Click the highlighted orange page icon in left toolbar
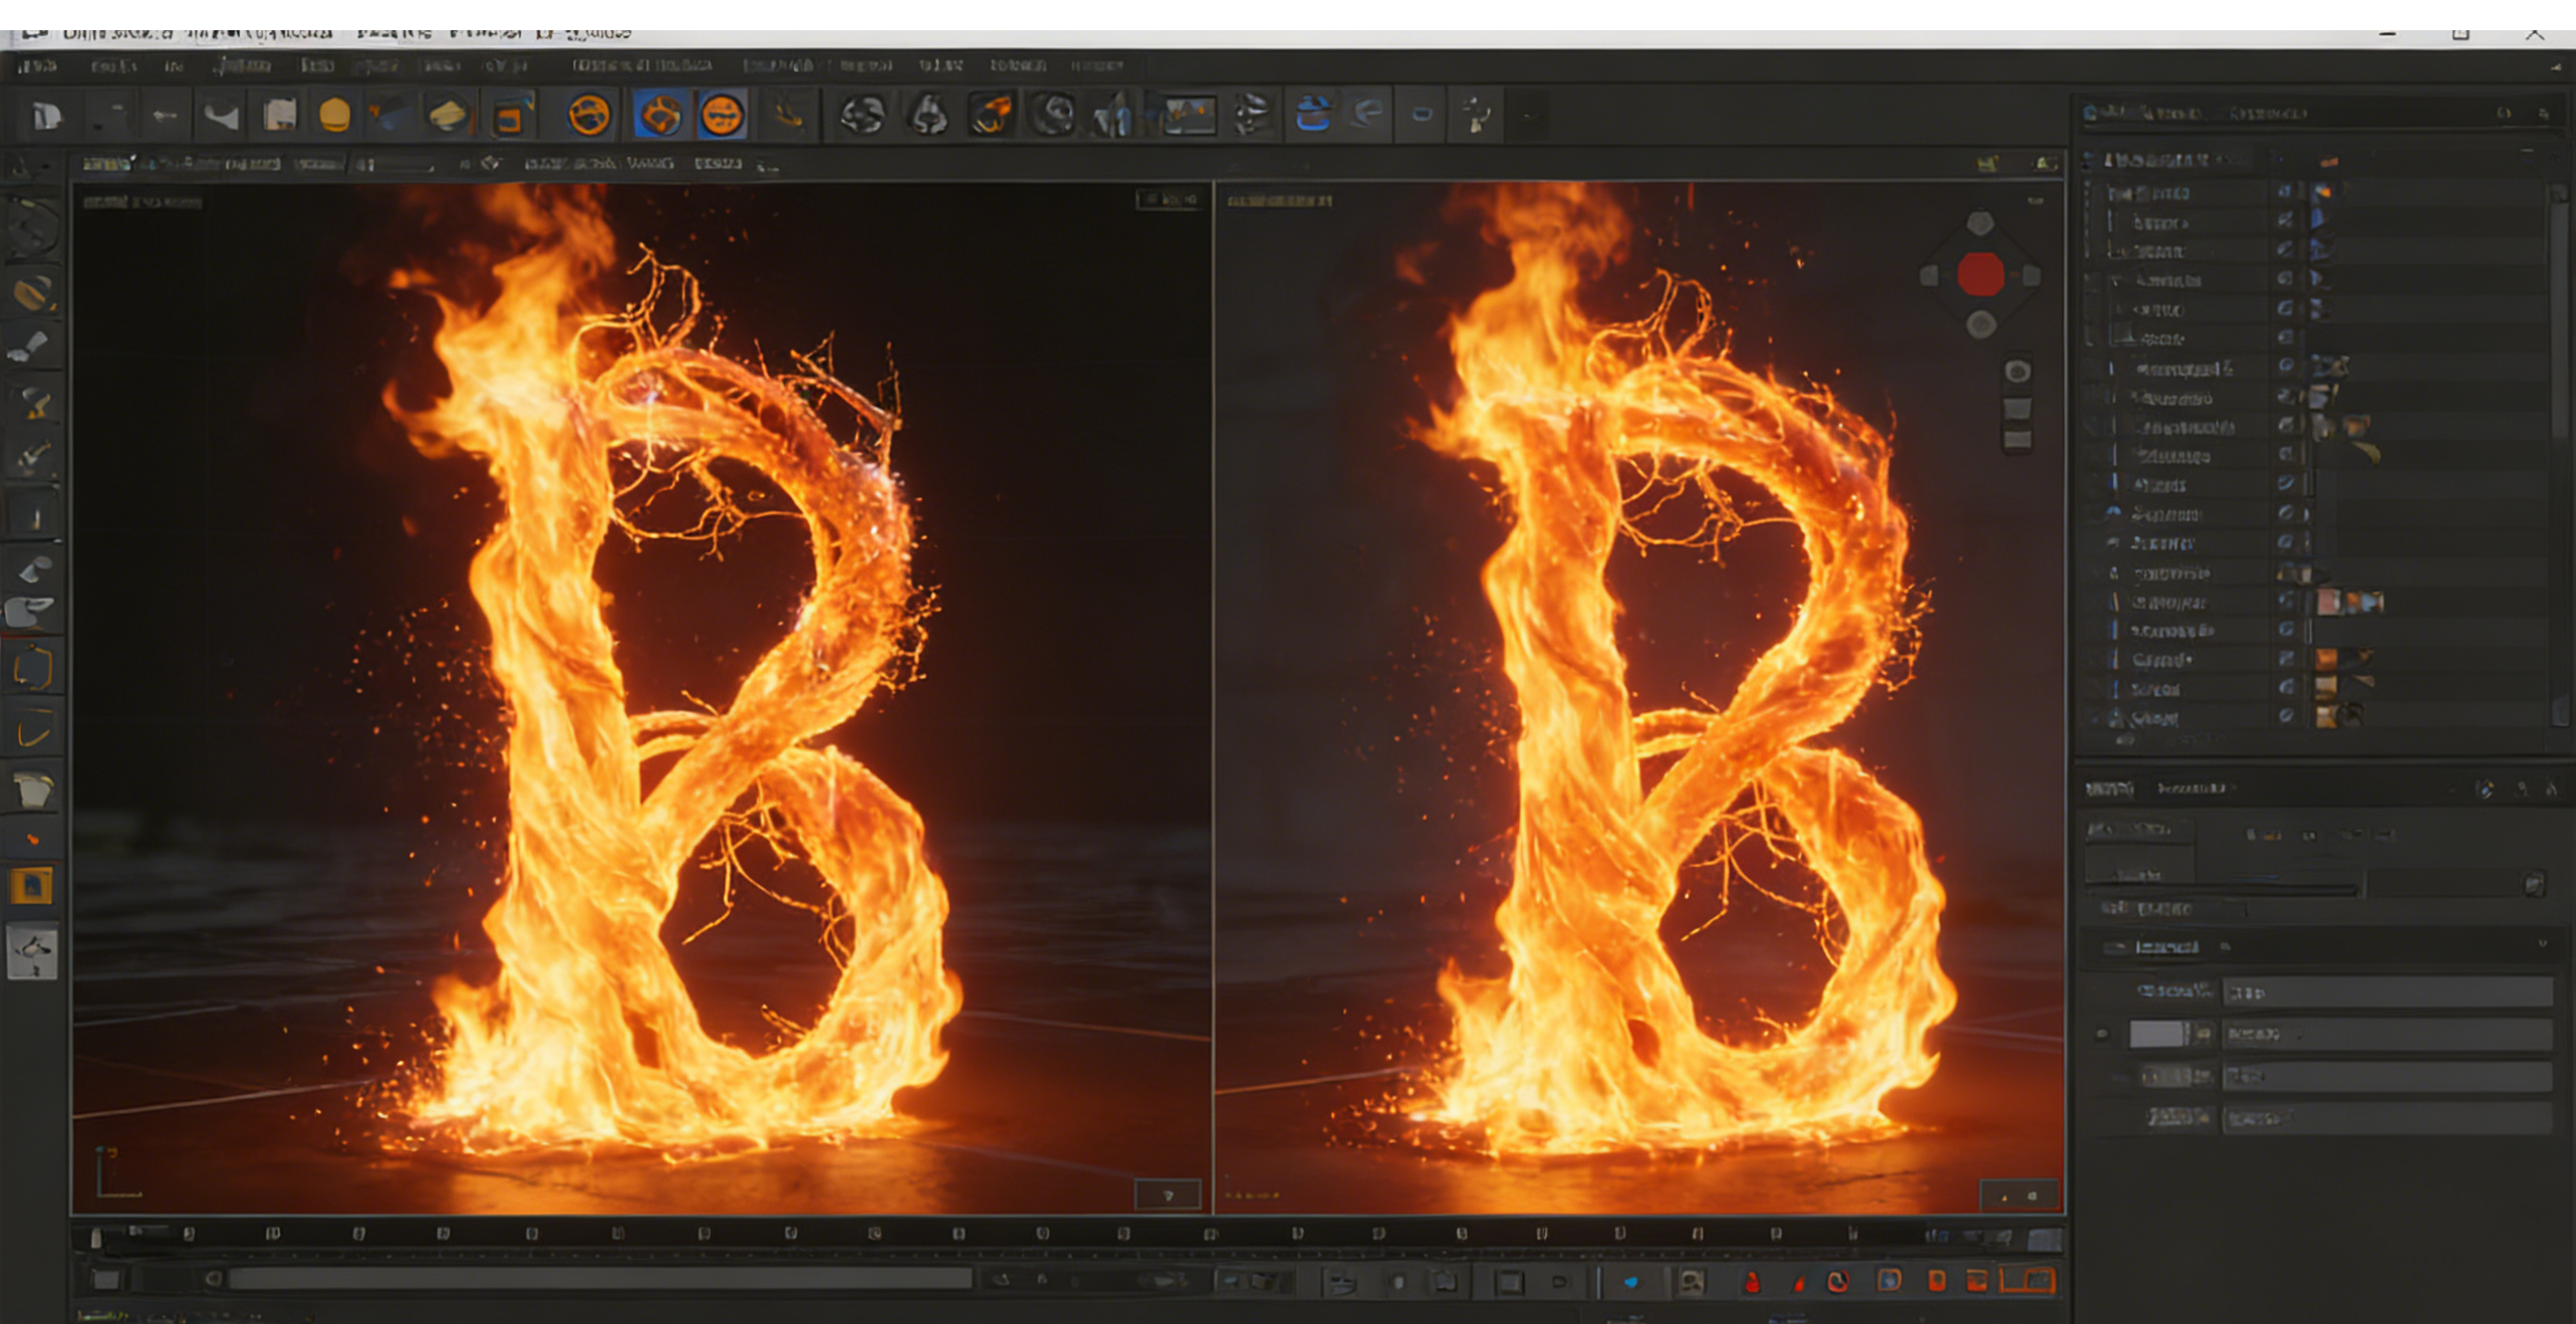This screenshot has width=2576, height=1324. click(32, 886)
